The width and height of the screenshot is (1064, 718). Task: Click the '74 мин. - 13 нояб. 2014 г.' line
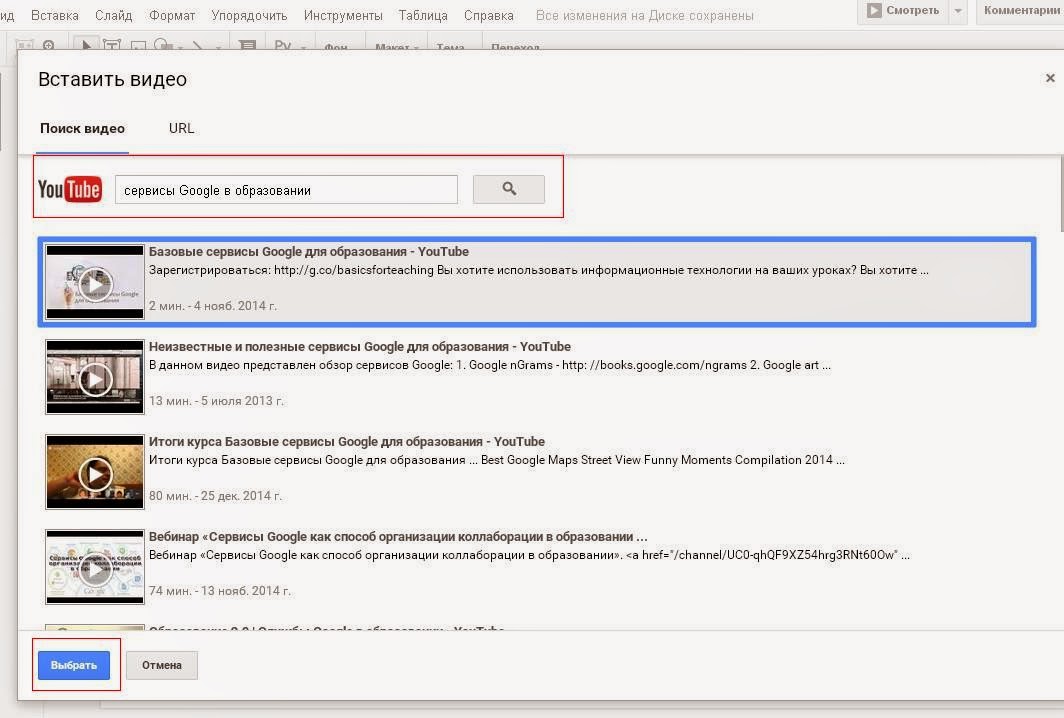click(220, 591)
